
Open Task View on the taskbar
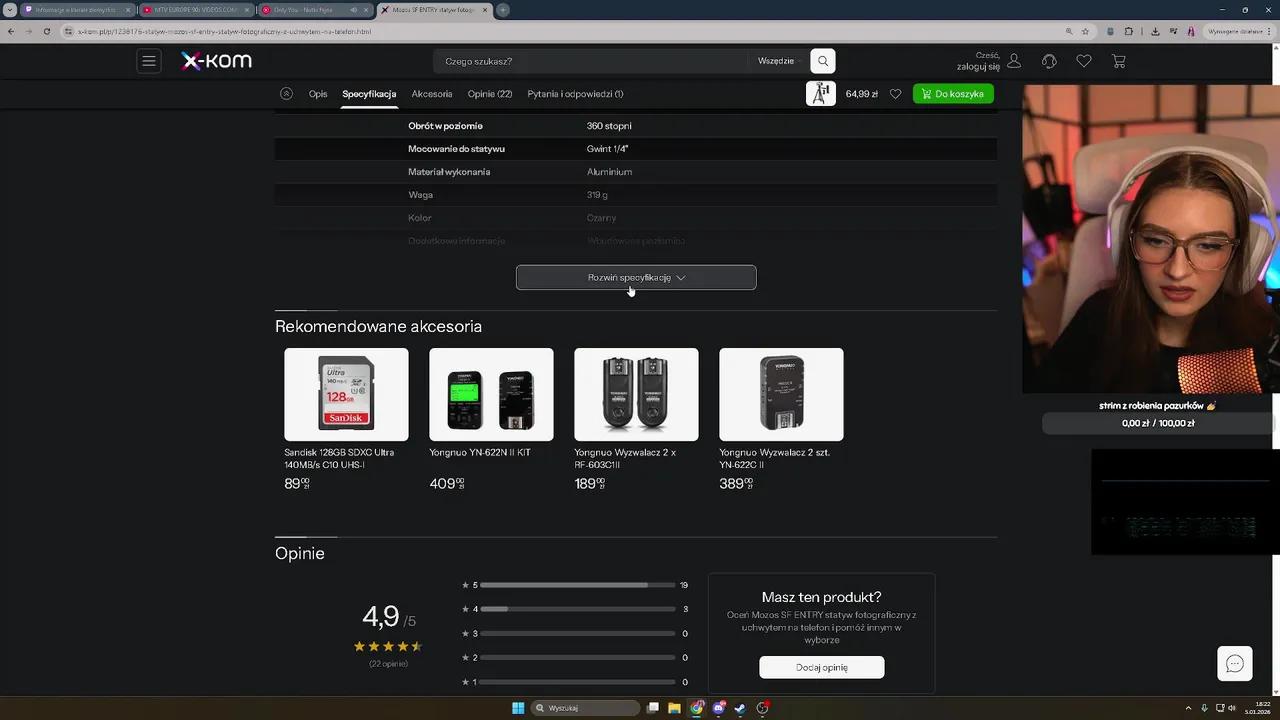tap(653, 708)
